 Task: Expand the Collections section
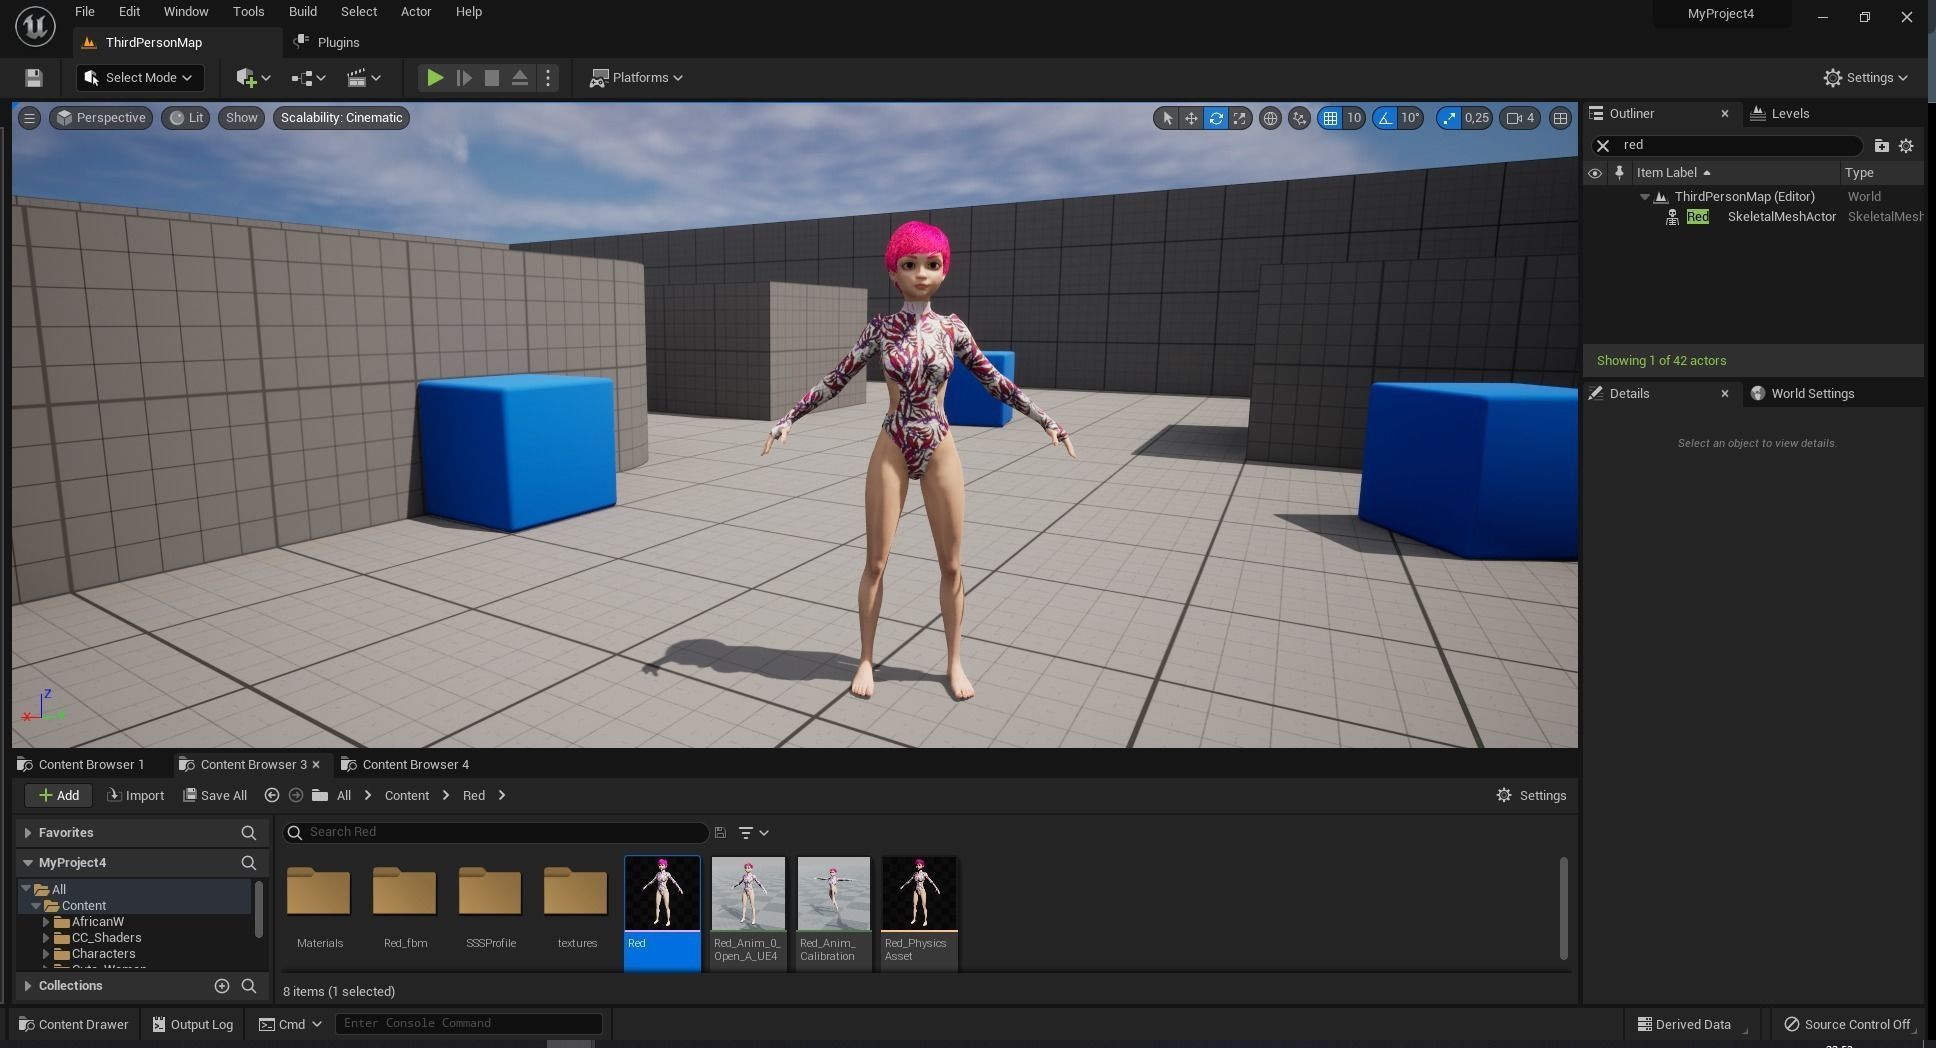[x=28, y=986]
